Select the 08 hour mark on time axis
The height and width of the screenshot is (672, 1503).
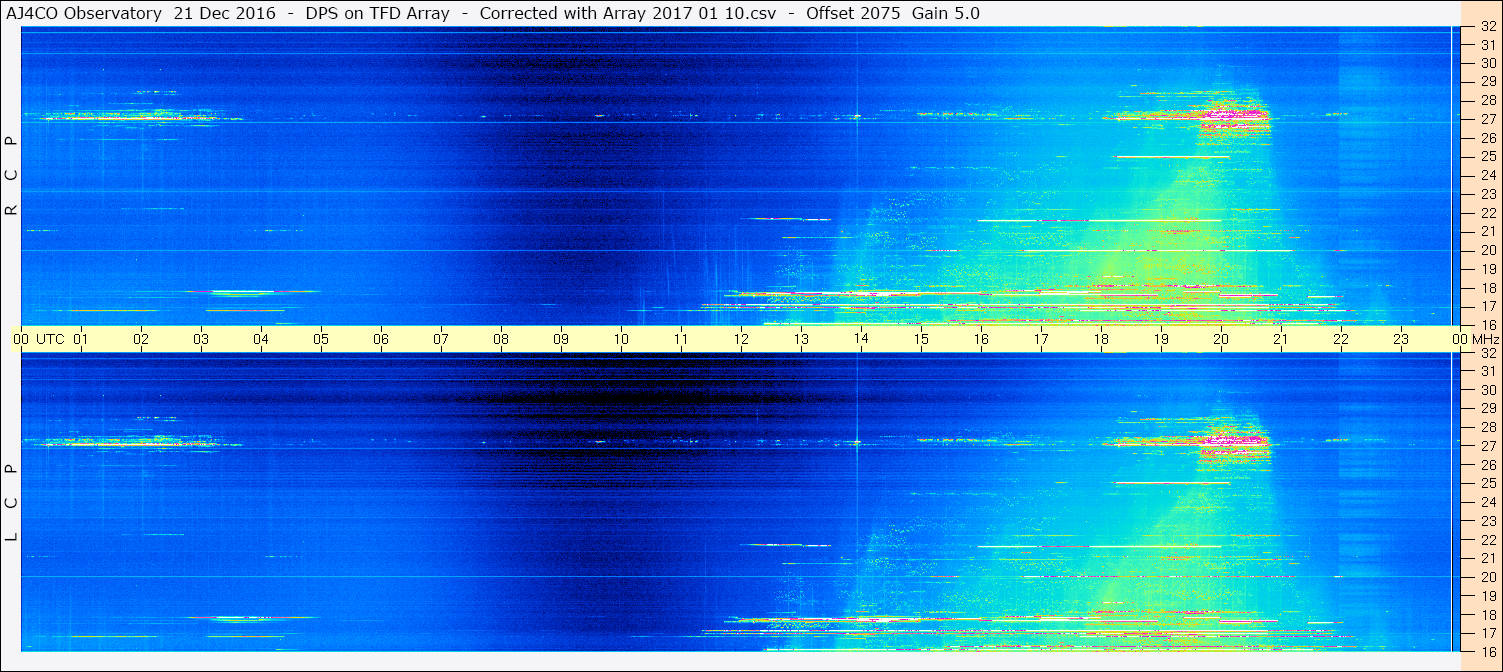501,339
